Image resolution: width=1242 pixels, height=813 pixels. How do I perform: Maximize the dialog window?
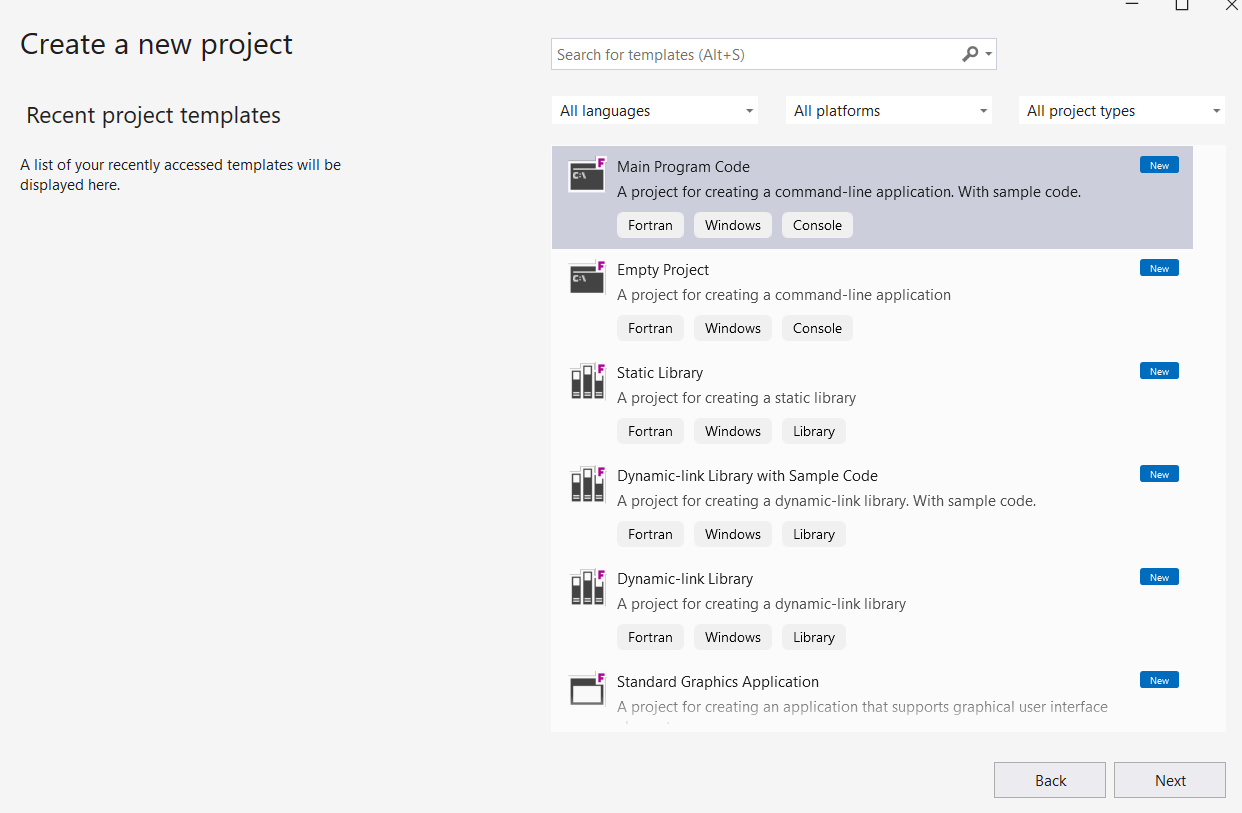coord(1182,5)
